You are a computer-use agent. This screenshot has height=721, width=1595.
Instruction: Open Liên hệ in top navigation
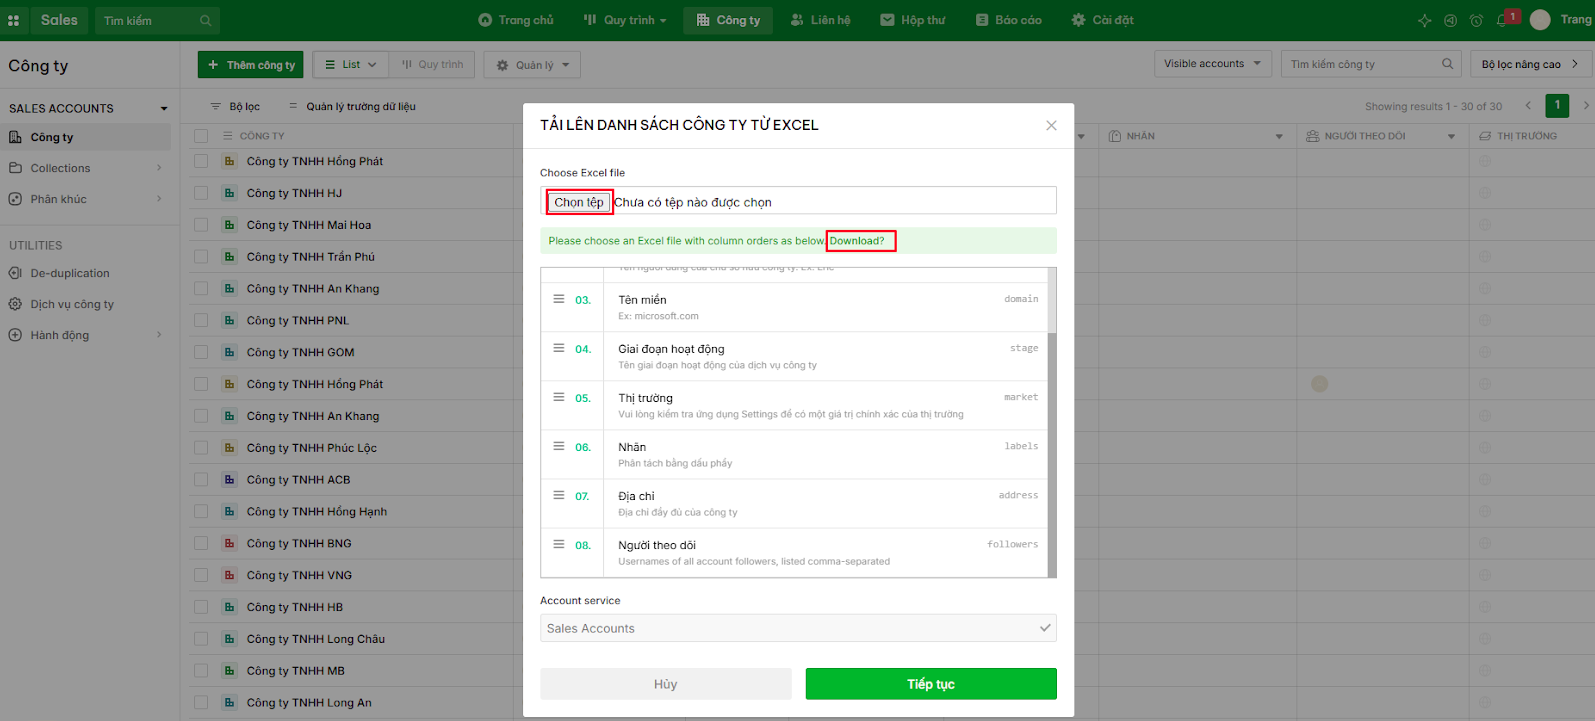[x=820, y=20]
